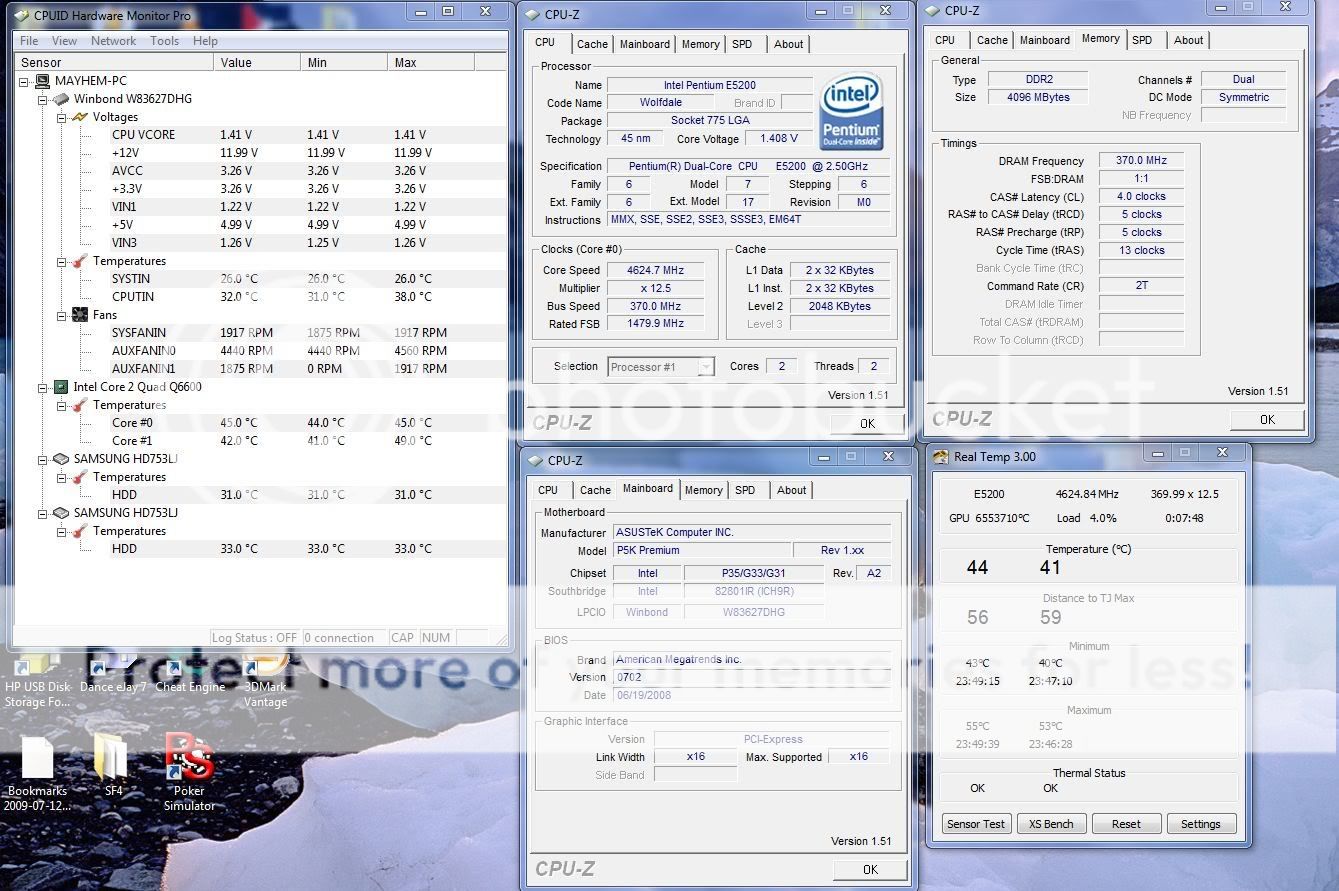Collapse the Winbond W83627DHG node
The height and width of the screenshot is (891, 1339).
coord(44,99)
